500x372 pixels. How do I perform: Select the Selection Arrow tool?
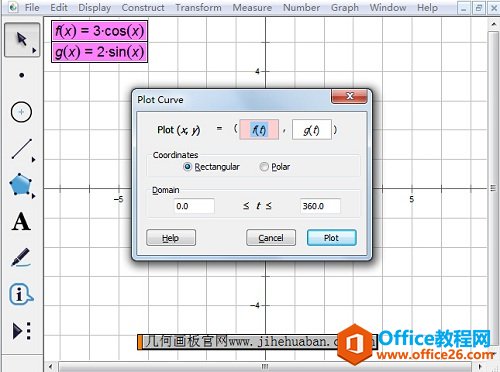click(x=22, y=39)
